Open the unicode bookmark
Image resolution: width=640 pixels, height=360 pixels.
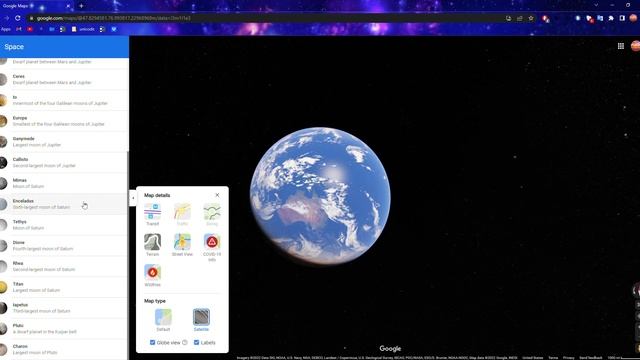pyautogui.click(x=83, y=29)
